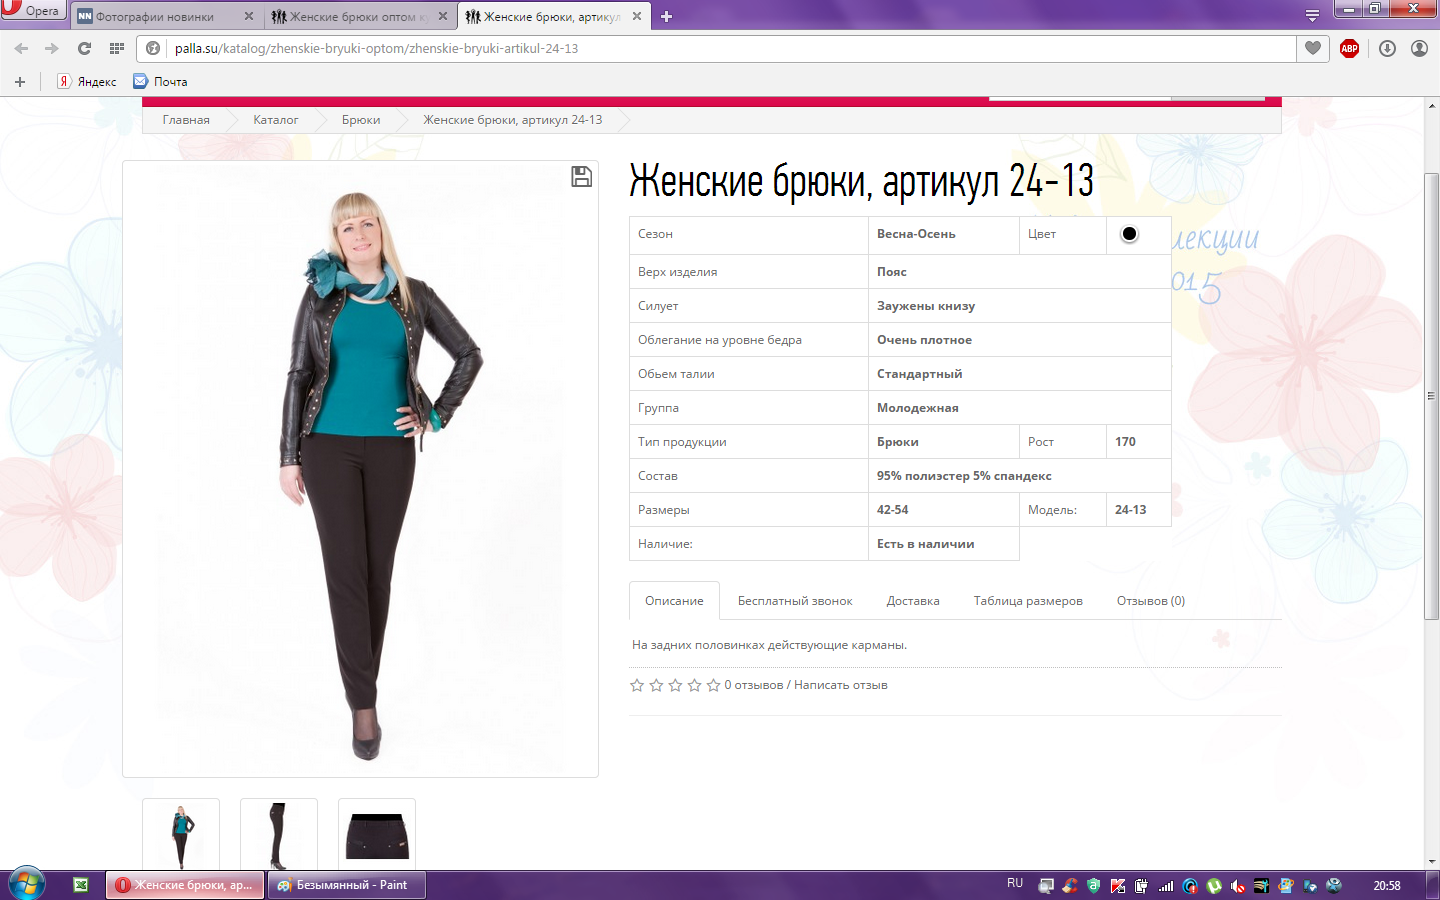Select the size range value 42-54

point(893,510)
